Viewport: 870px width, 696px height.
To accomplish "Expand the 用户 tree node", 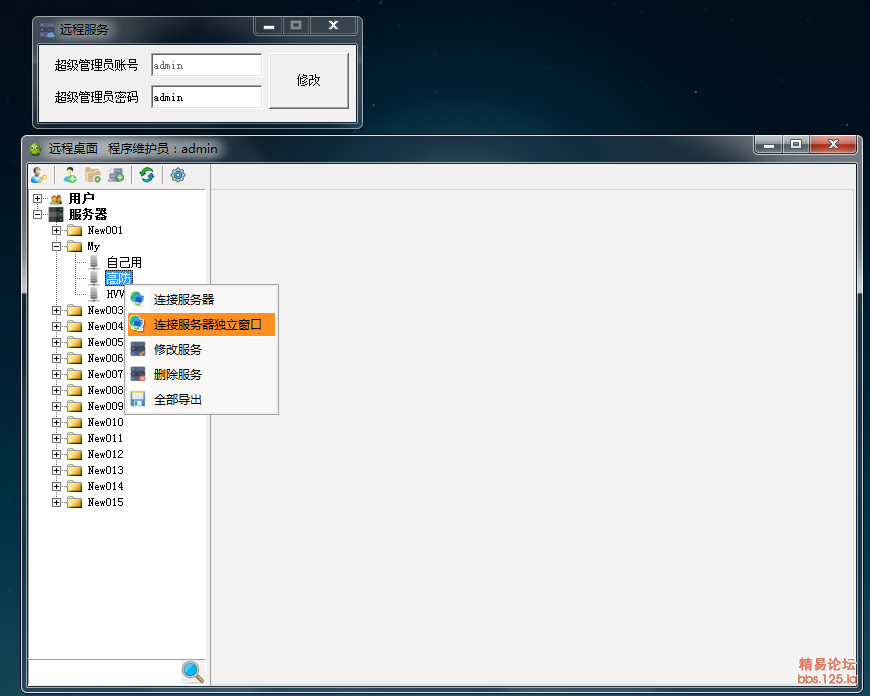I will [x=38, y=199].
